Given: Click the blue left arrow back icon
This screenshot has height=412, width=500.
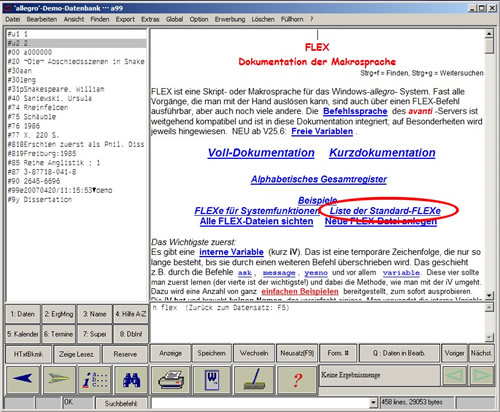Looking at the screenshot, I should click(23, 379).
